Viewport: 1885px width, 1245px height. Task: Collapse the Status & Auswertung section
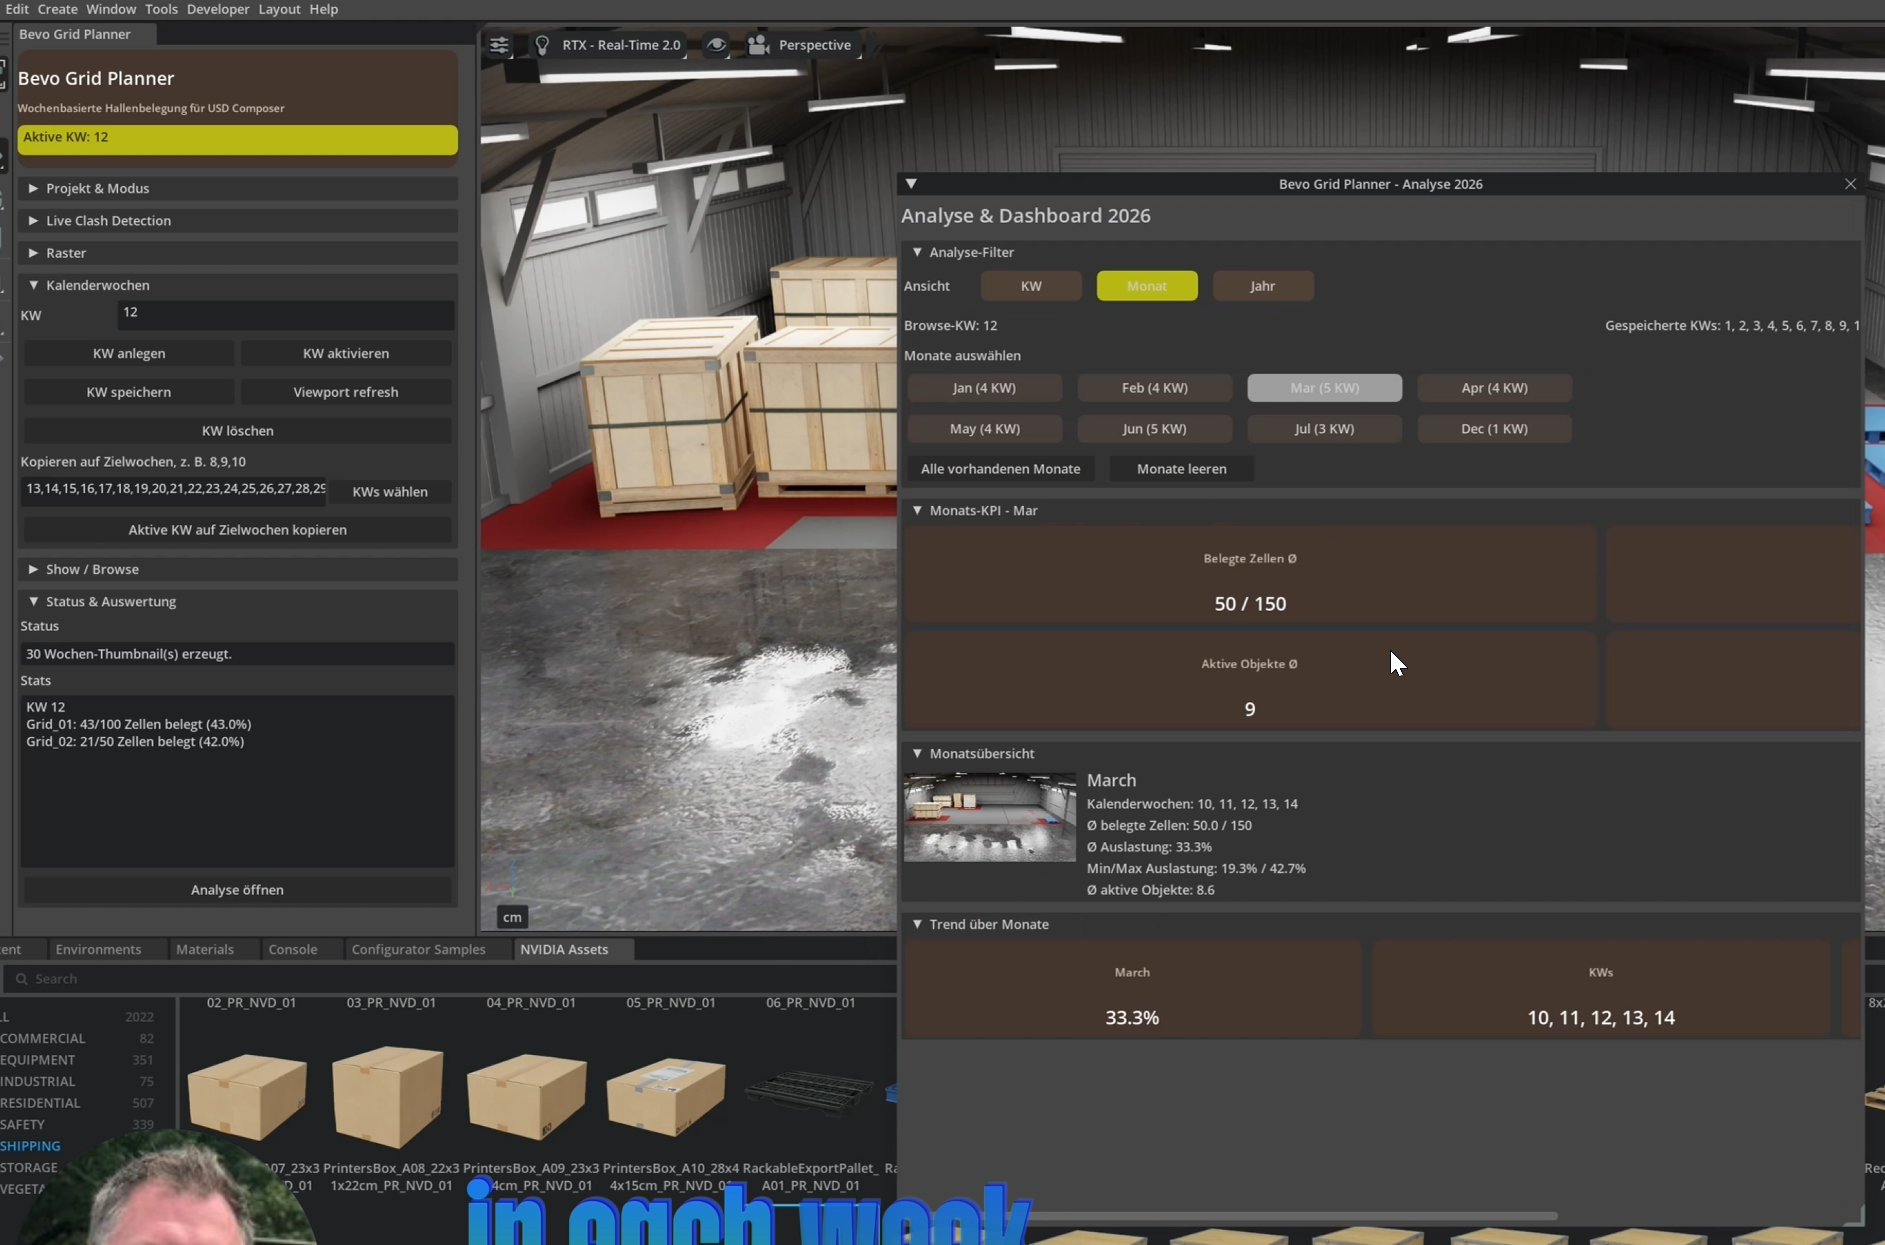click(238, 601)
